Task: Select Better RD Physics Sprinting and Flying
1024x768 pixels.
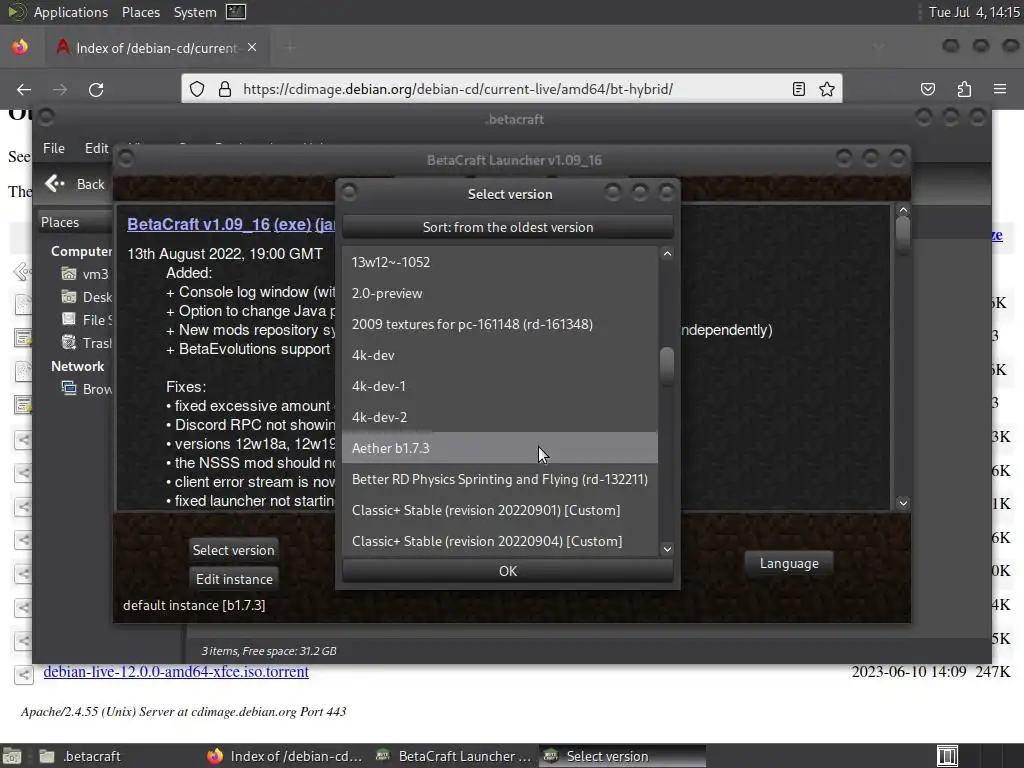Action: click(500, 479)
